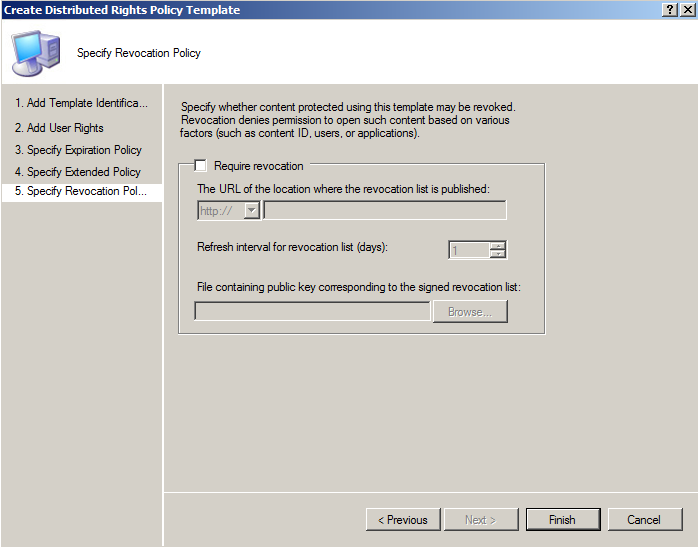This screenshot has width=698, height=547.
Task: Click the refresh interval days field
Action: [x=468, y=250]
